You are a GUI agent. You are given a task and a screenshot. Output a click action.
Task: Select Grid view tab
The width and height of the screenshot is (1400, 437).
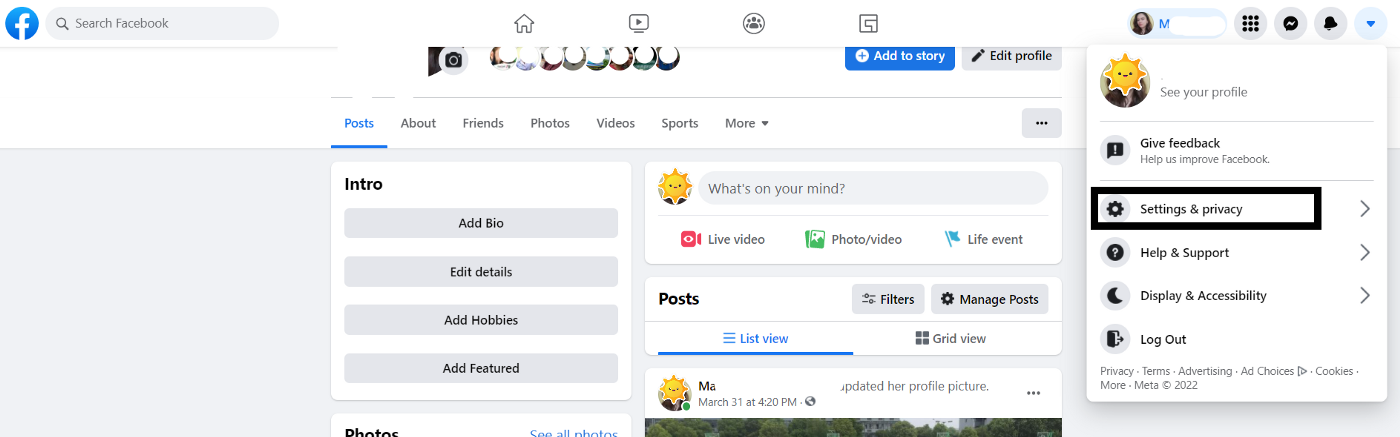click(950, 338)
